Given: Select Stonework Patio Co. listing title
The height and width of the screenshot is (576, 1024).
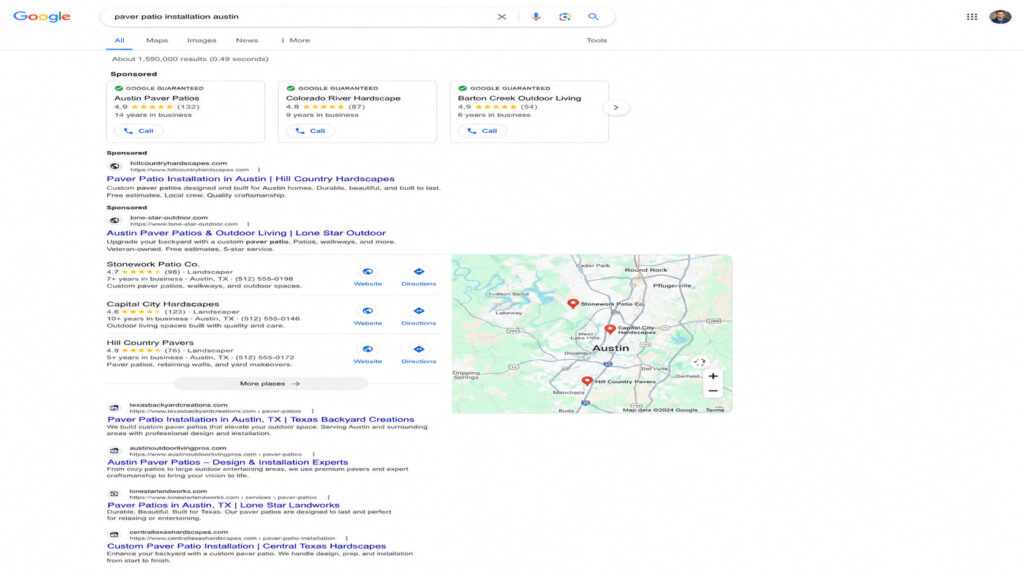Looking at the screenshot, I should coord(153,264).
